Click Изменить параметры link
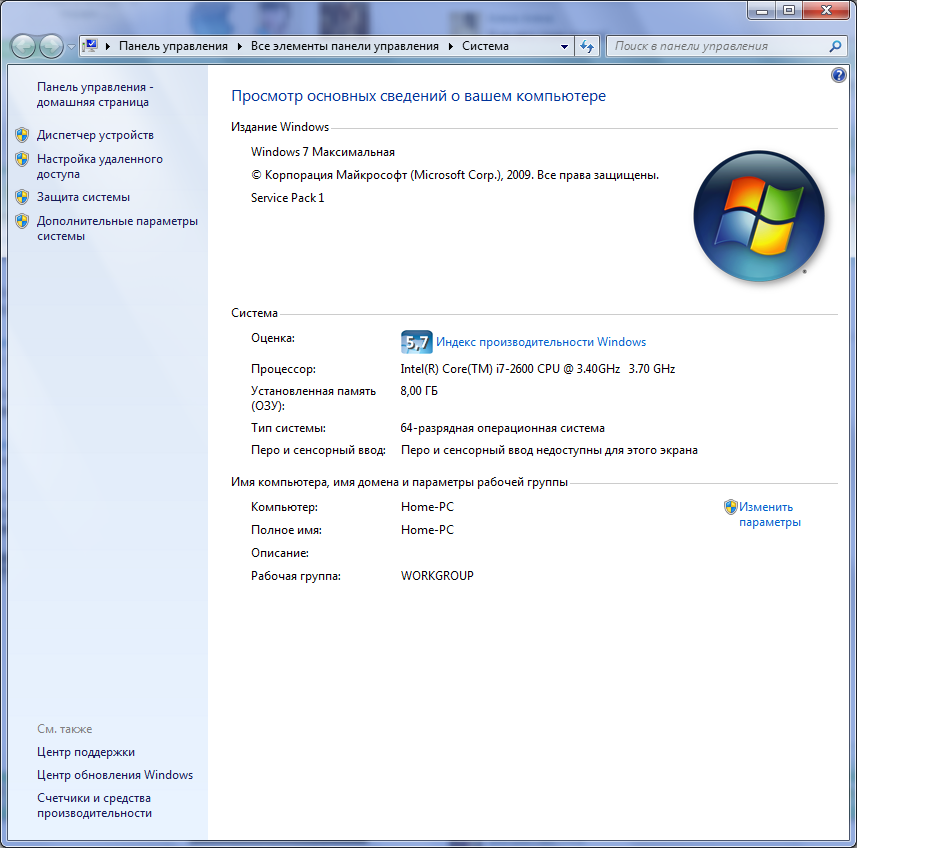Image resolution: width=937 pixels, height=848 pixels. tap(770, 514)
